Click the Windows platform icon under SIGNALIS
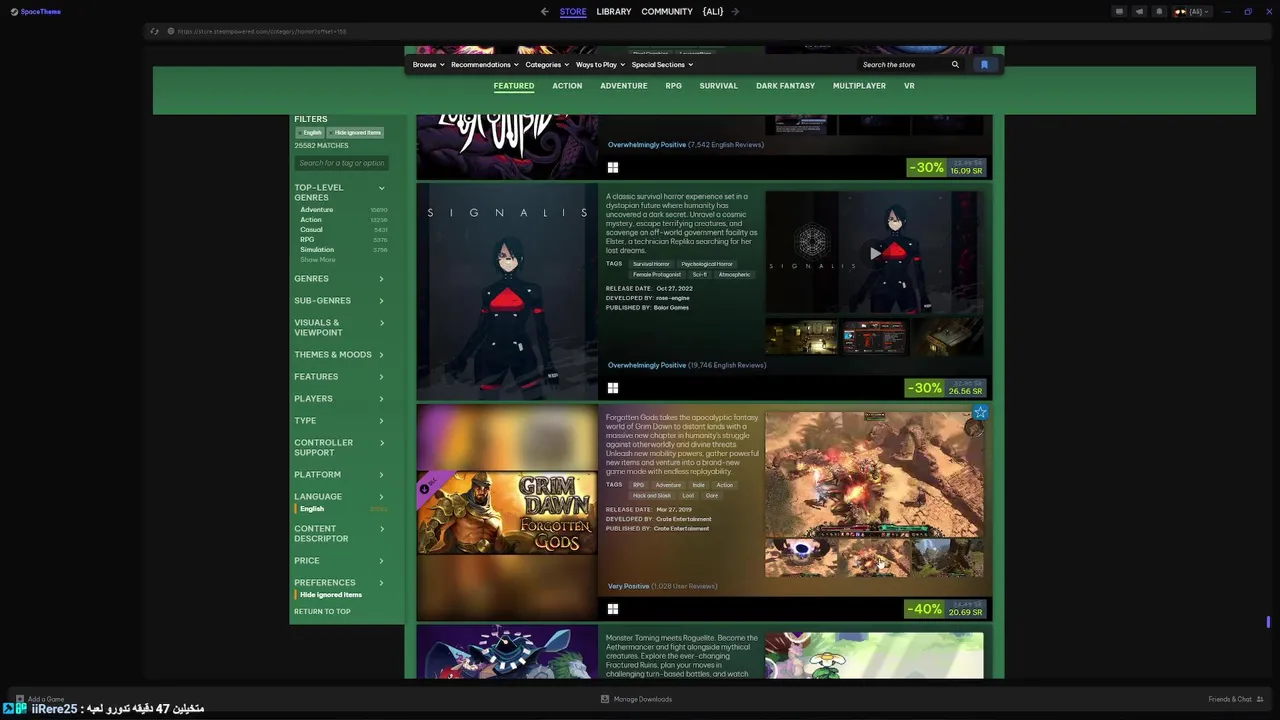Viewport: 1280px width, 720px height. coord(613,388)
